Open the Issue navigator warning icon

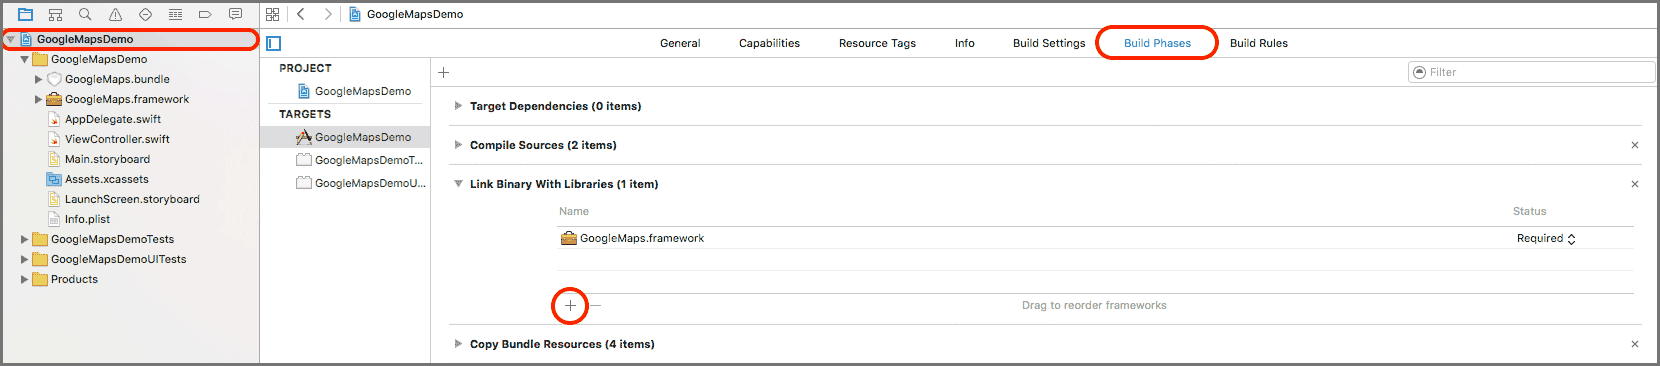point(116,14)
